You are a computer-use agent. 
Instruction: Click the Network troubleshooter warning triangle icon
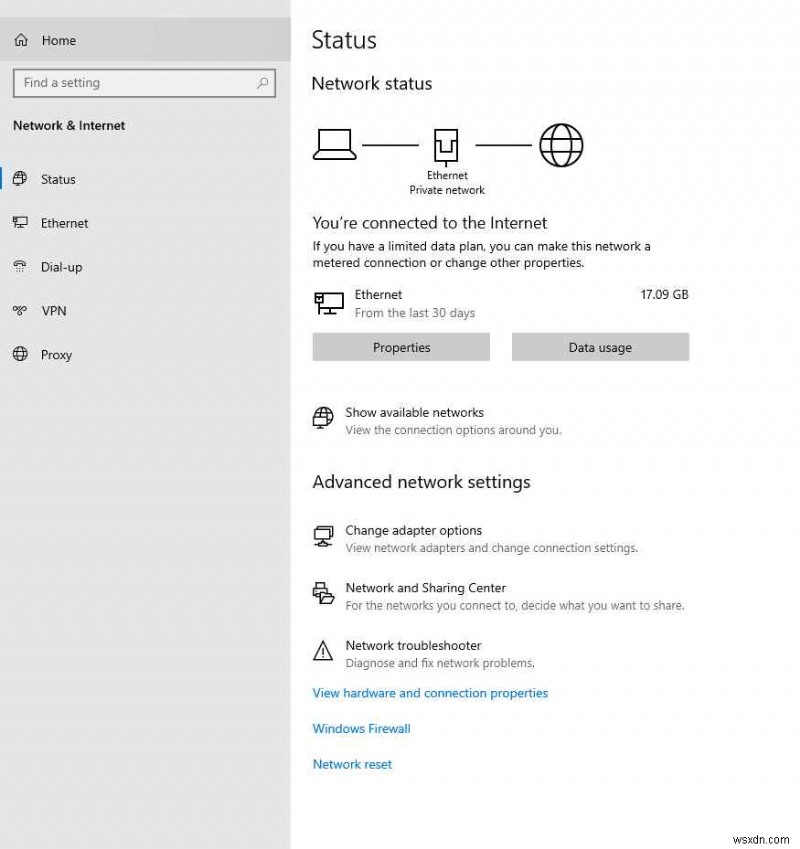322,652
